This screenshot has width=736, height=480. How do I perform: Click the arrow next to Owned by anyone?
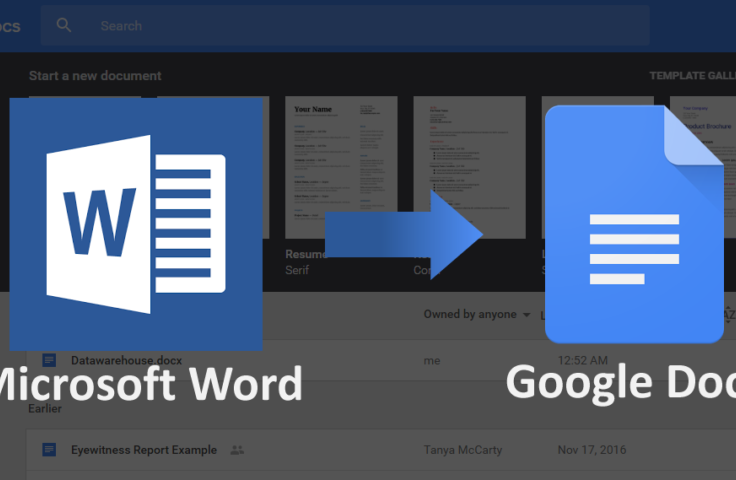(x=527, y=315)
